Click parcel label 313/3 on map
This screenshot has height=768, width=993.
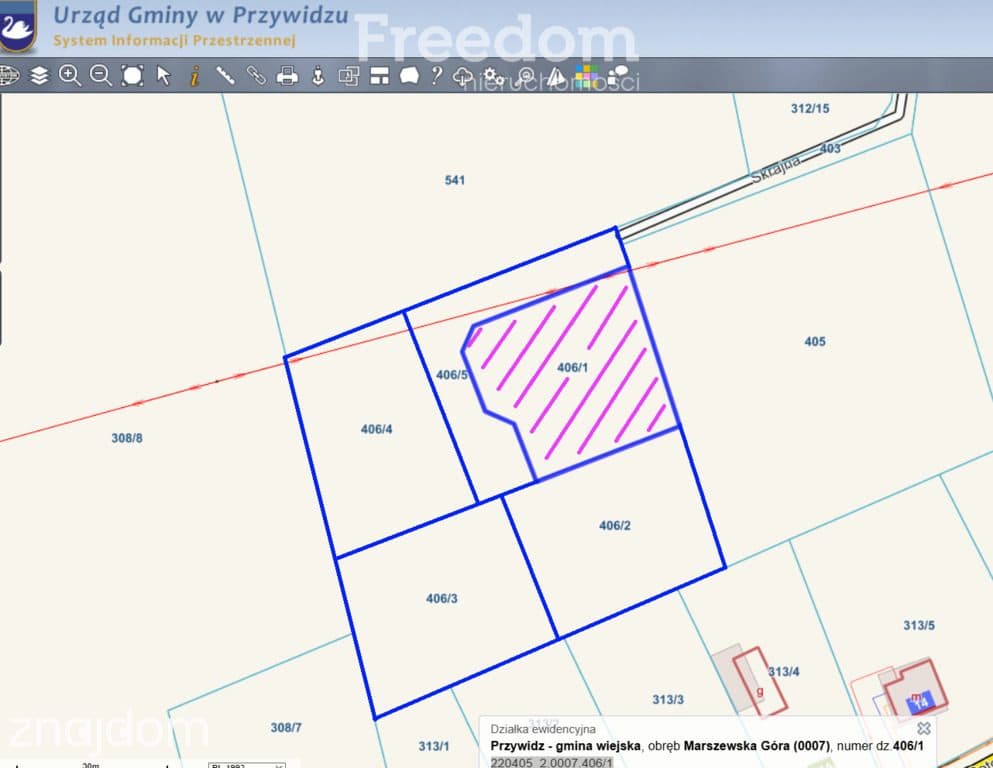(x=668, y=700)
